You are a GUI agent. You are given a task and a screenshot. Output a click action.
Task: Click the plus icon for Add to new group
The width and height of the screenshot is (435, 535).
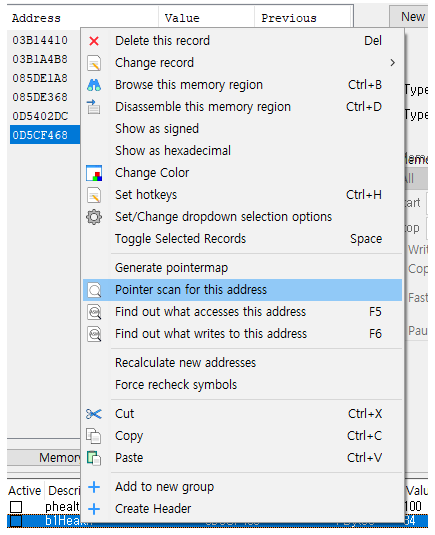pyautogui.click(x=94, y=487)
